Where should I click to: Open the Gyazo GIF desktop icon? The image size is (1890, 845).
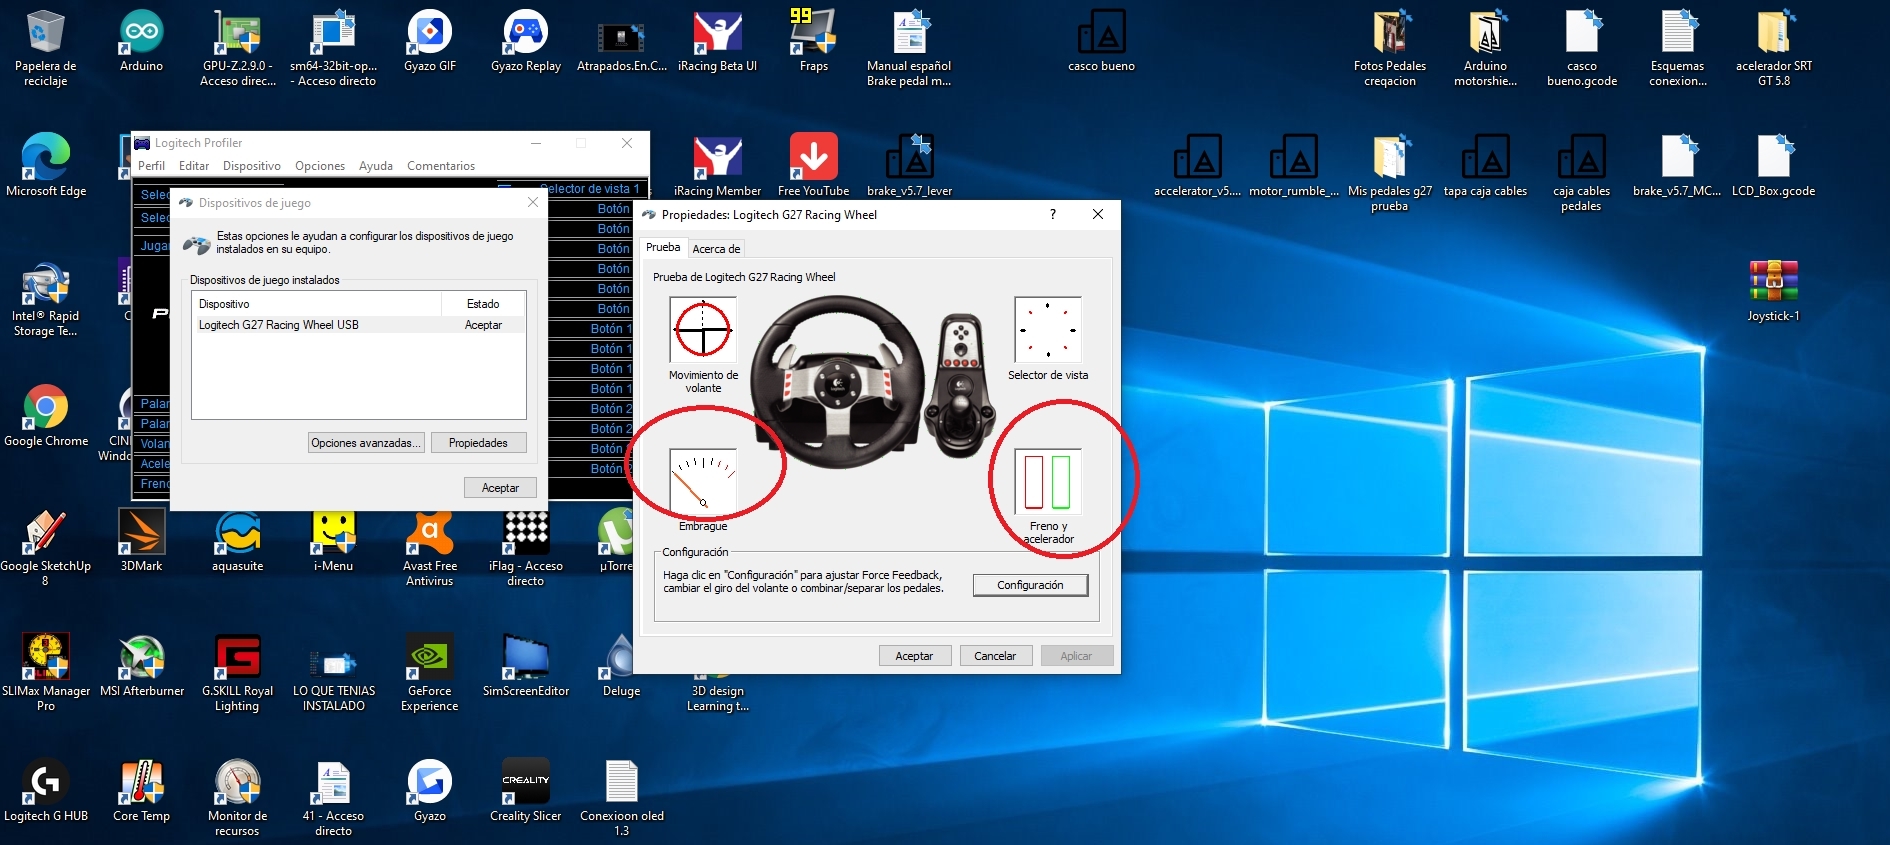pyautogui.click(x=430, y=33)
